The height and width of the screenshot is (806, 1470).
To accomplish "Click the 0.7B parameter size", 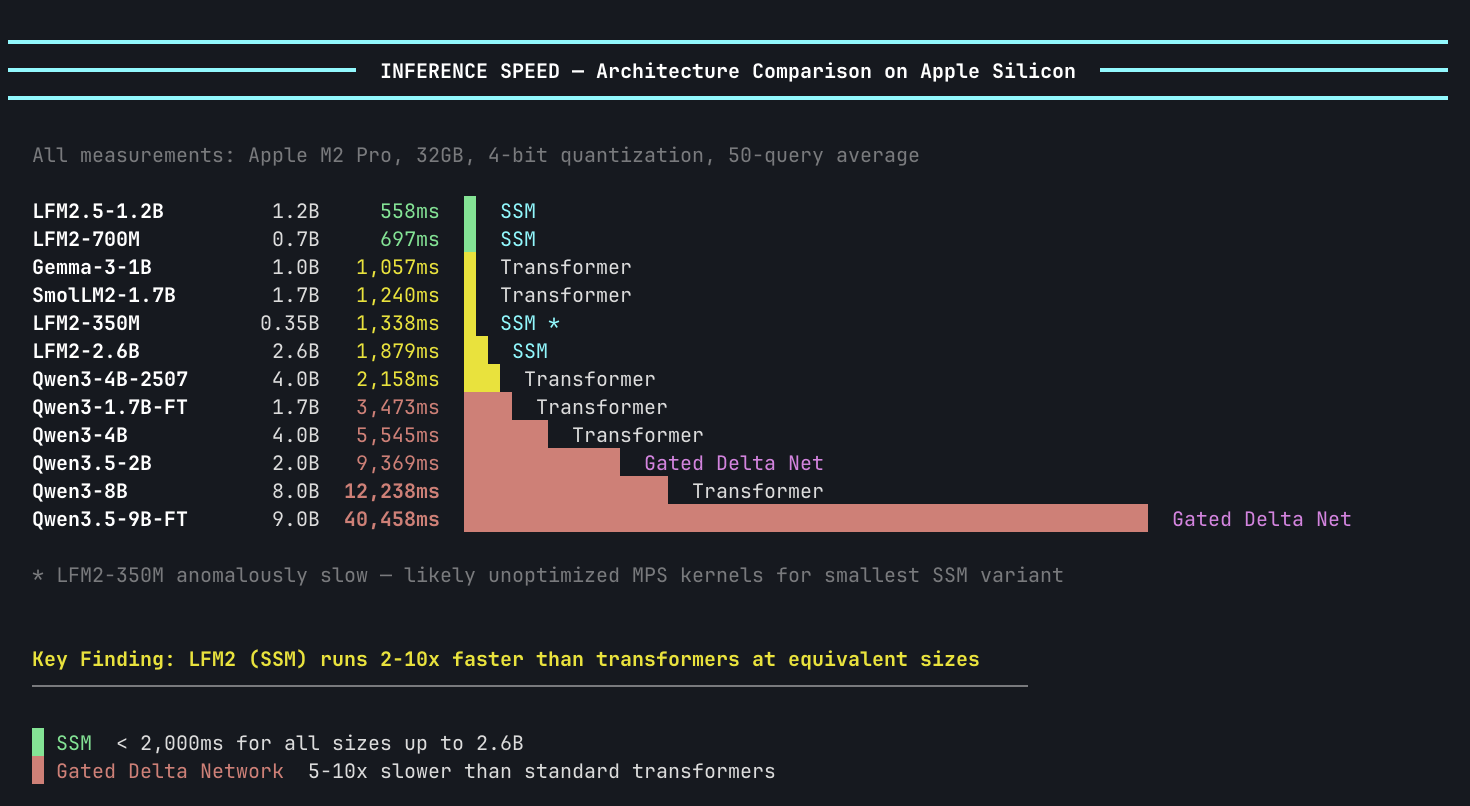I will 296,239.
